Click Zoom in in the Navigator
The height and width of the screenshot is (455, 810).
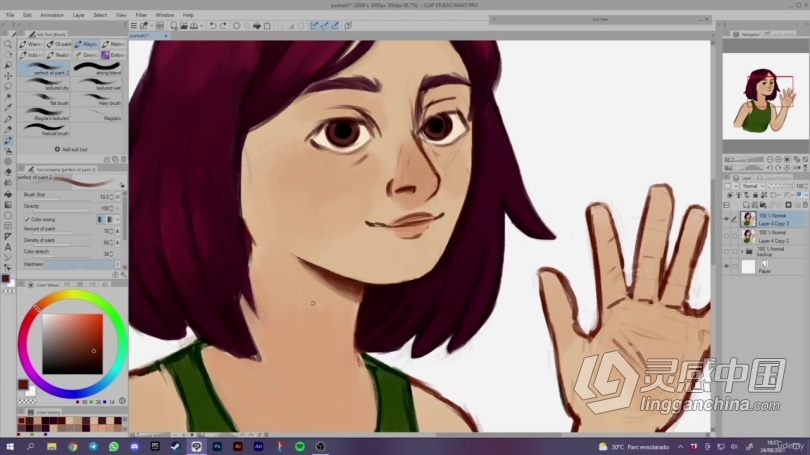click(778, 160)
